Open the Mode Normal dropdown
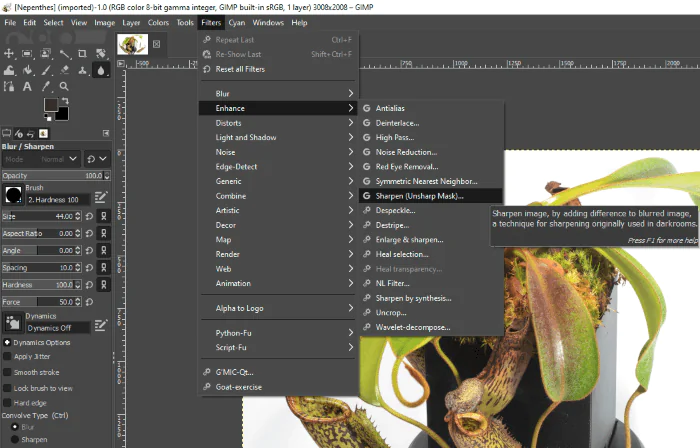The width and height of the screenshot is (700, 448). [x=41, y=159]
